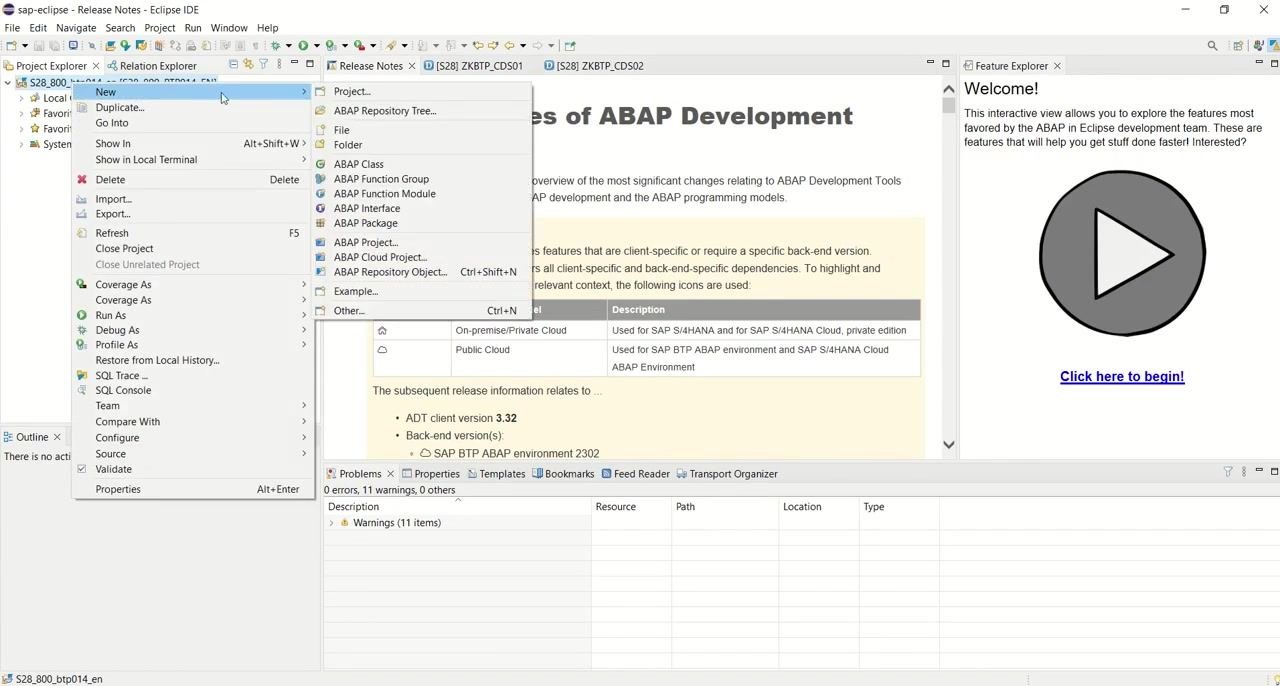Click the 'Click here to begin!' link
This screenshot has height=686, width=1280.
[x=1122, y=377]
